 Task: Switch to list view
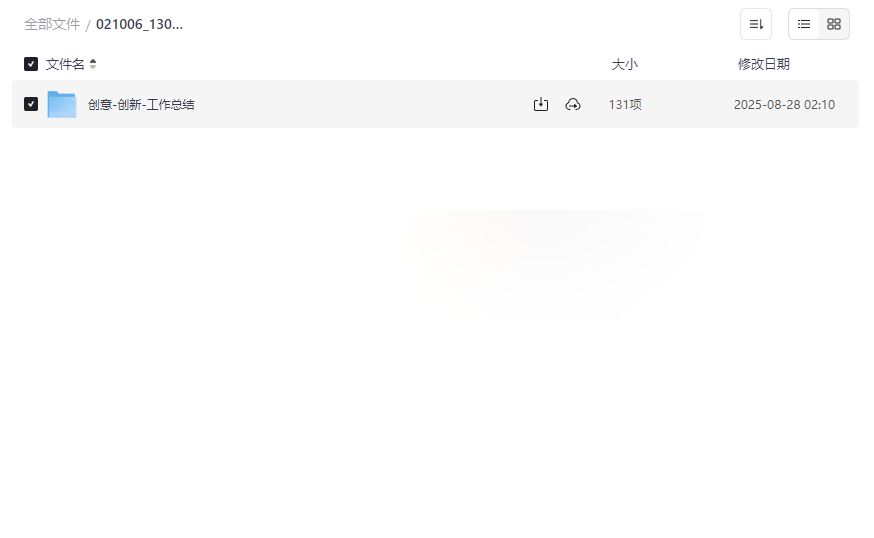point(804,24)
